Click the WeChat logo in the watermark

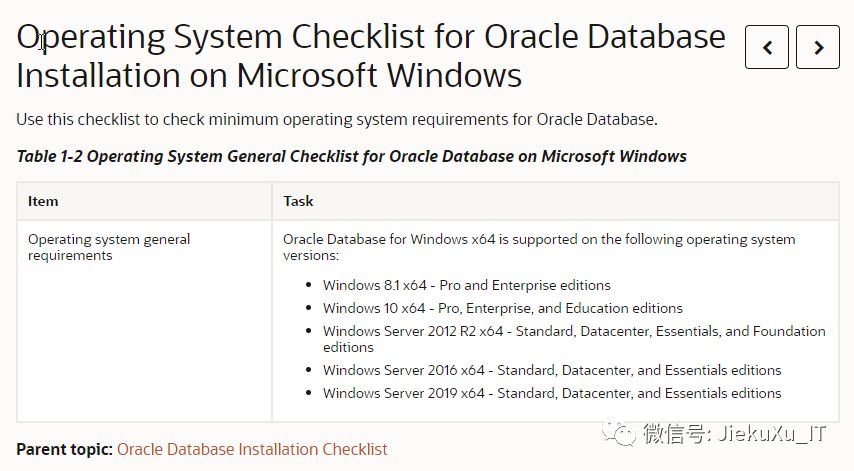[x=624, y=433]
